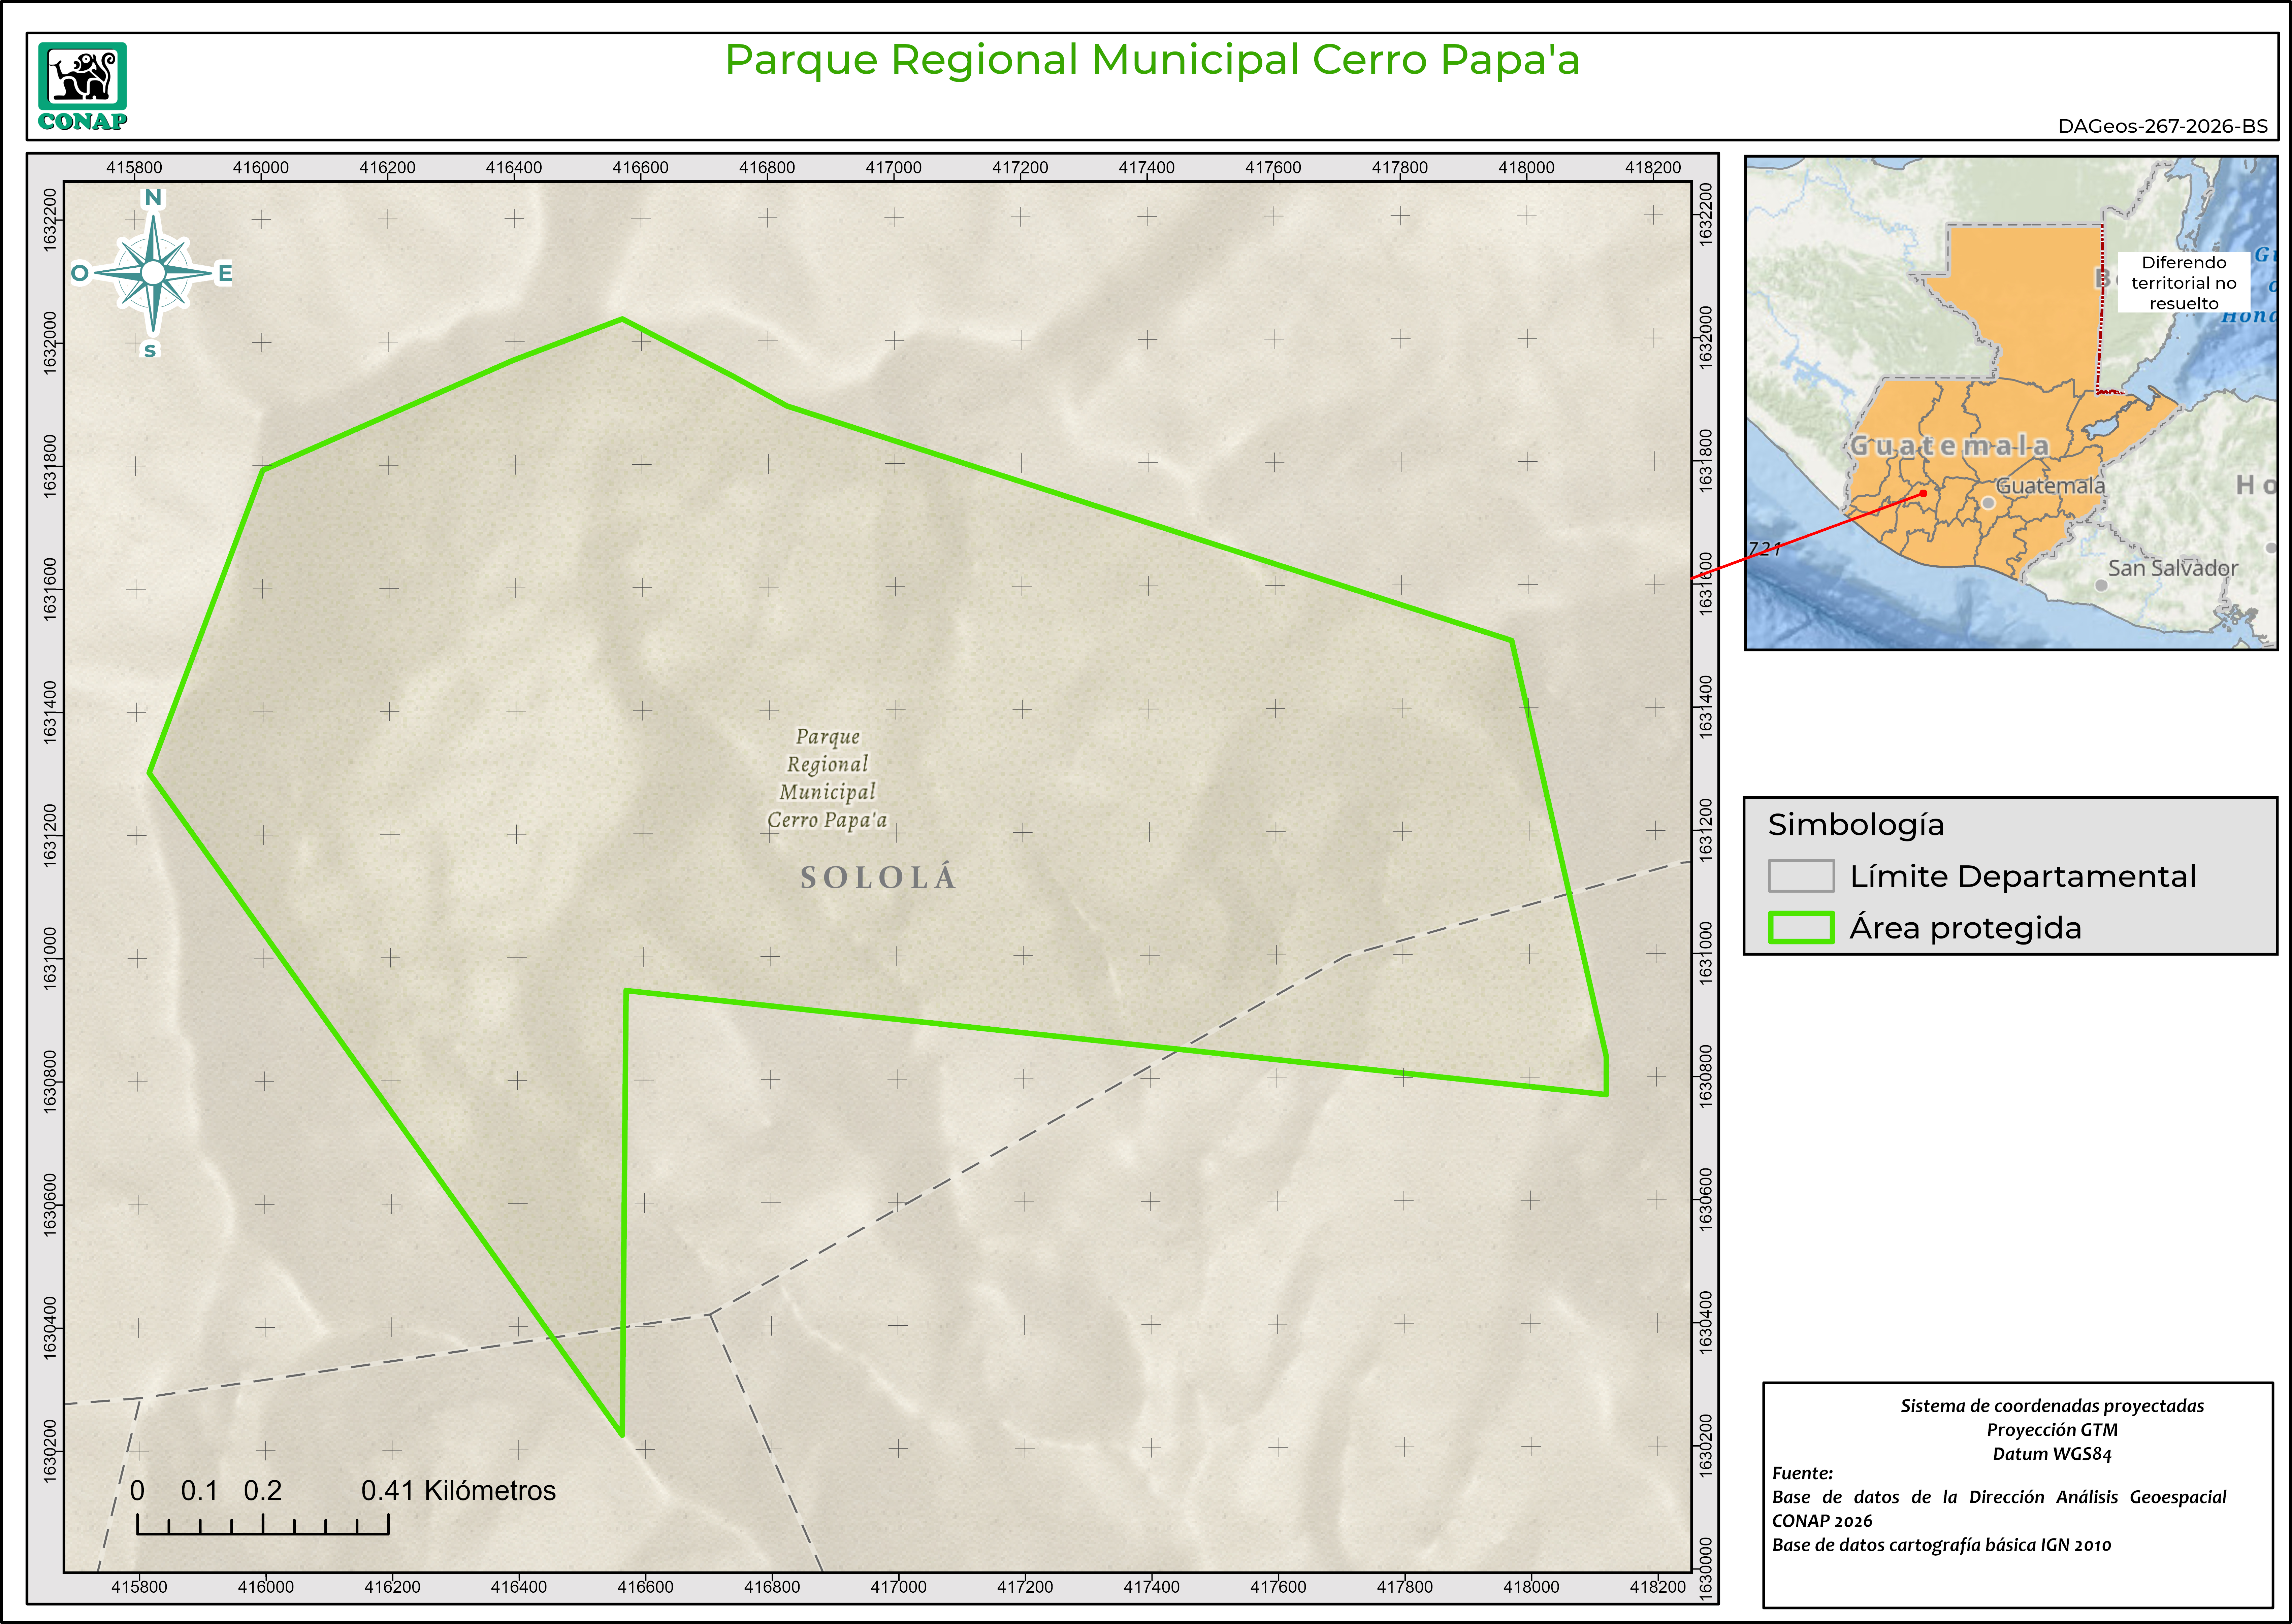Click the Guatemala city marker on inset map

[x=1988, y=503]
